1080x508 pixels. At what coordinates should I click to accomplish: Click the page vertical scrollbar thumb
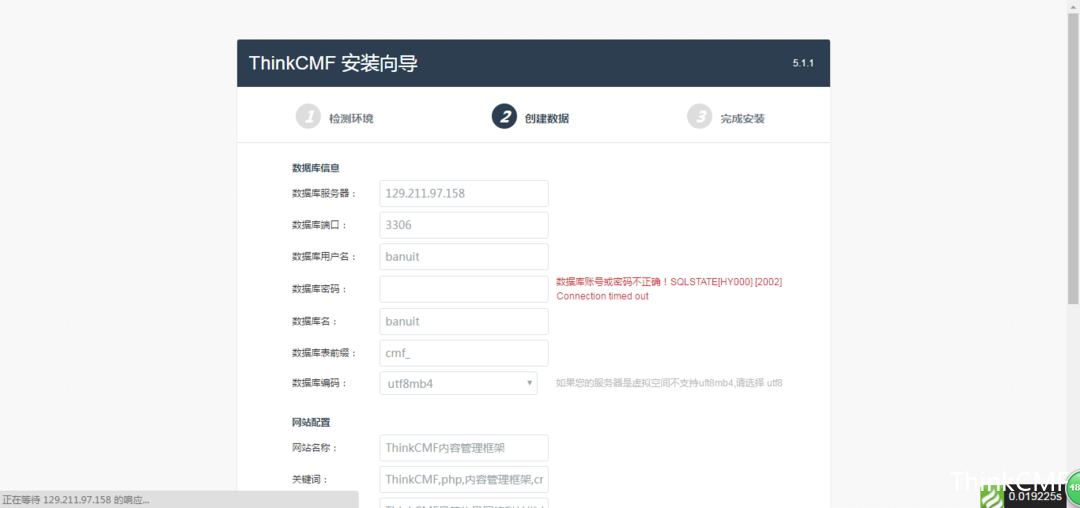1073,158
